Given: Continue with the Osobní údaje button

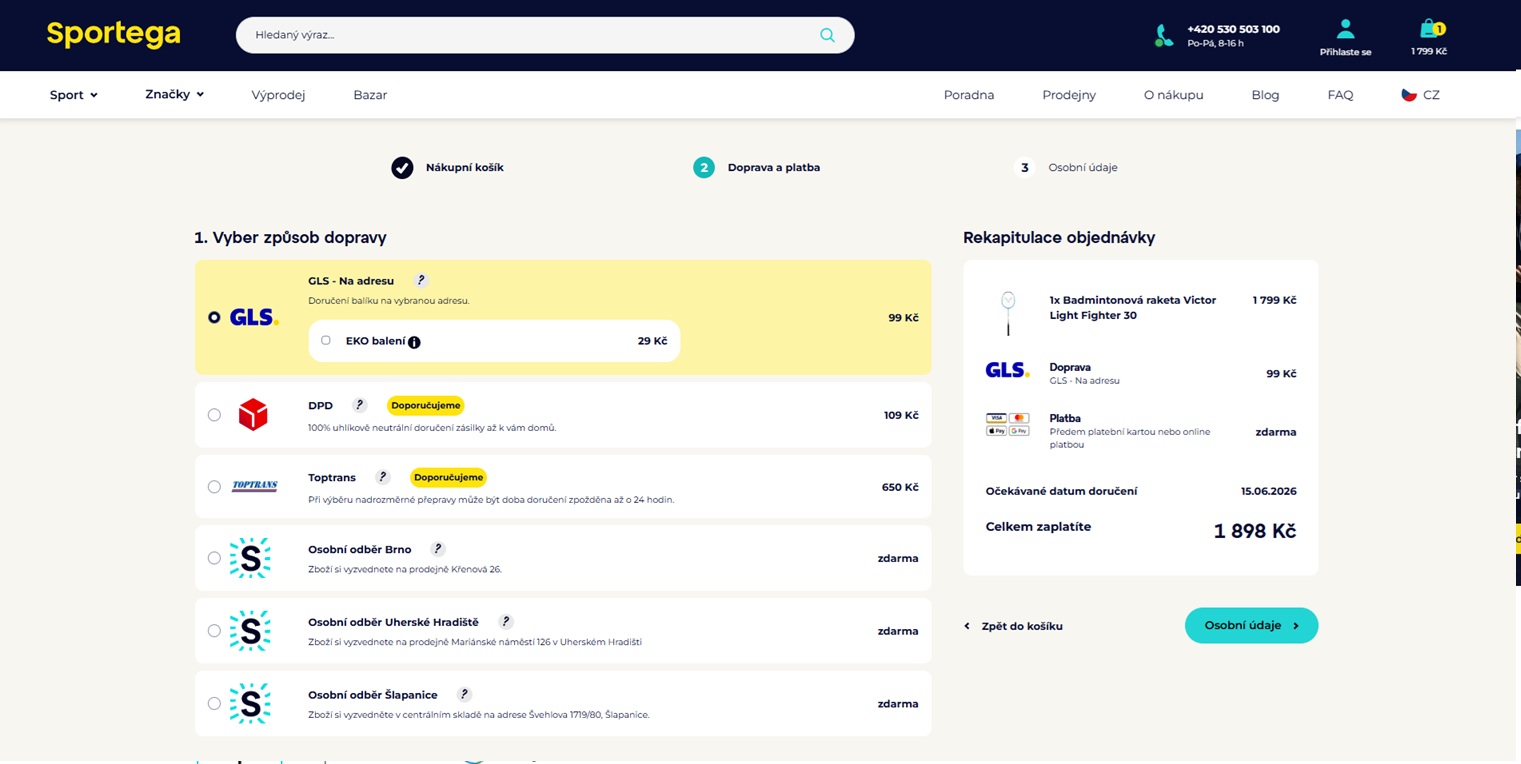Looking at the screenshot, I should [x=1251, y=625].
